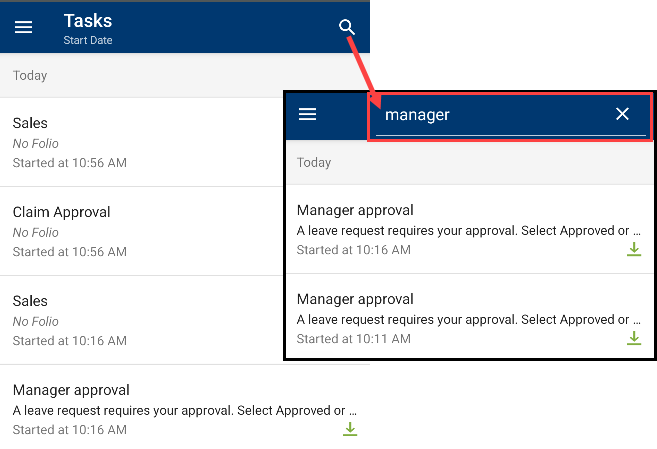Click the Today group header in main list
Viewport: 657px width, 449px height.
click(142, 75)
